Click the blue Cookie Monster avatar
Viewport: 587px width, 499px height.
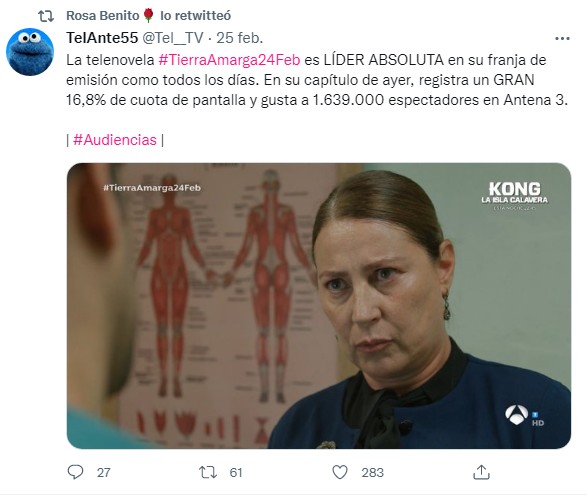30,52
